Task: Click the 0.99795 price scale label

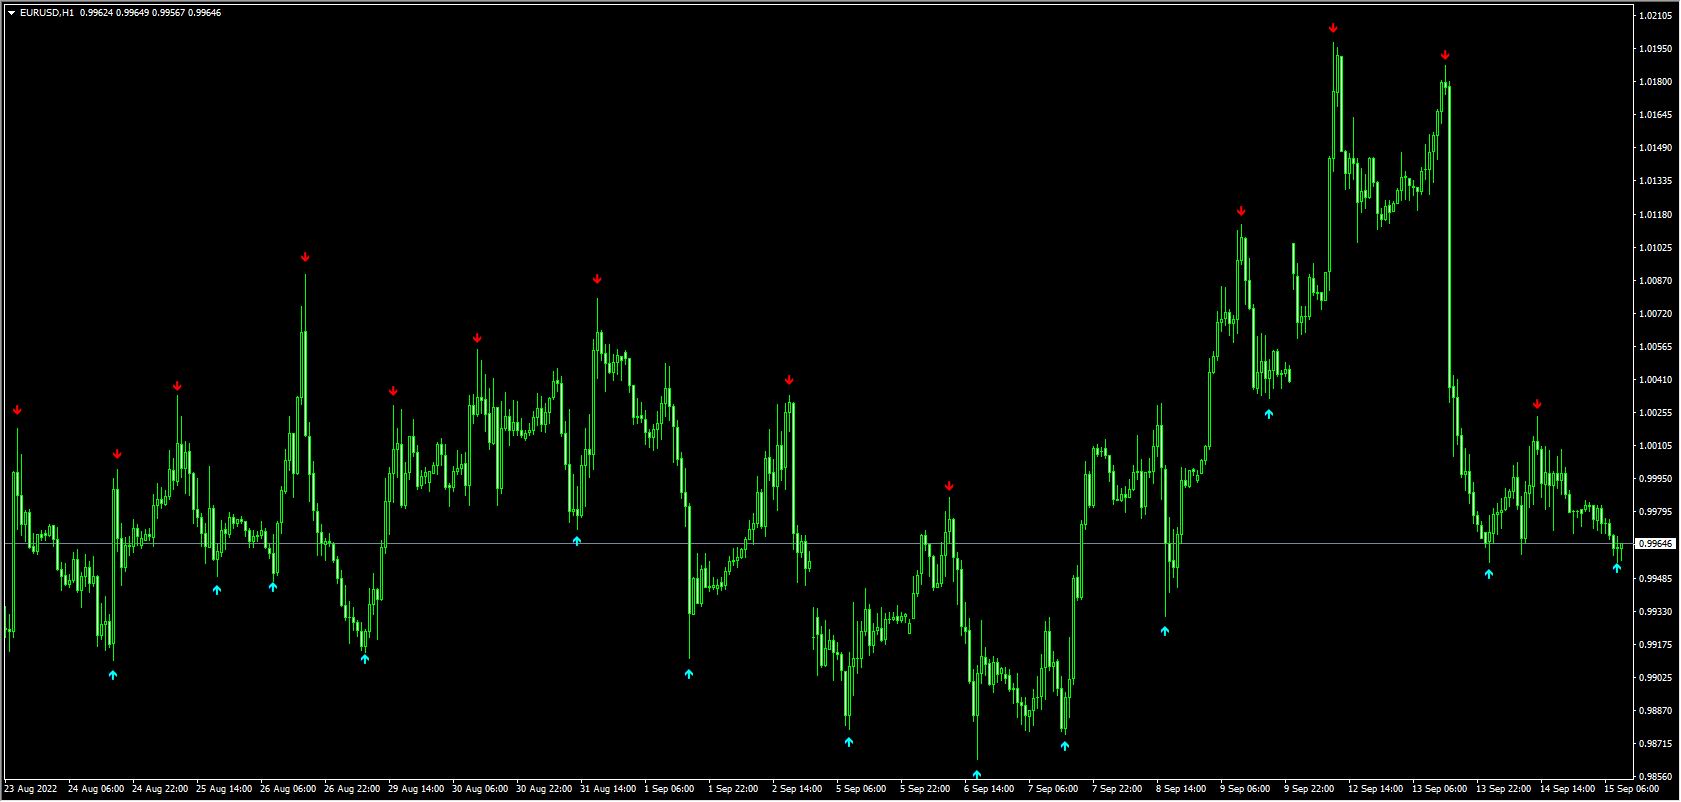Action: pos(1656,512)
